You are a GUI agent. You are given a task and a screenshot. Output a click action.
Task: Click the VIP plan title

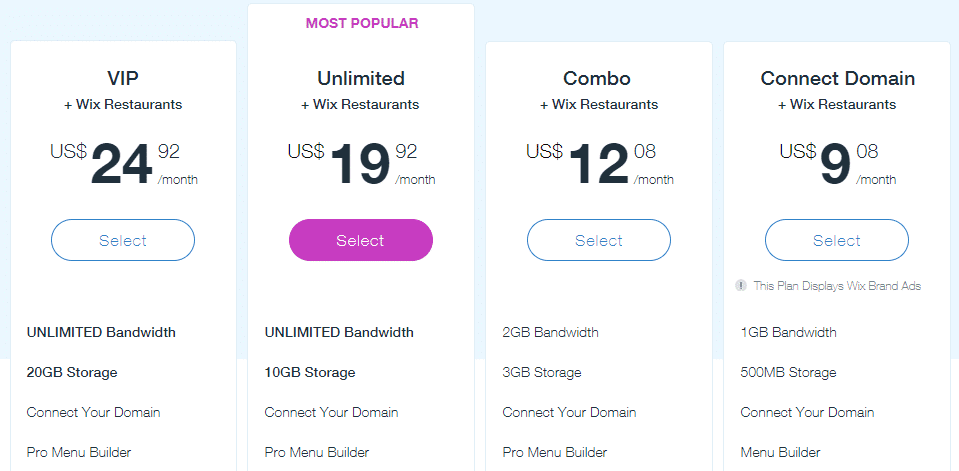pos(123,78)
